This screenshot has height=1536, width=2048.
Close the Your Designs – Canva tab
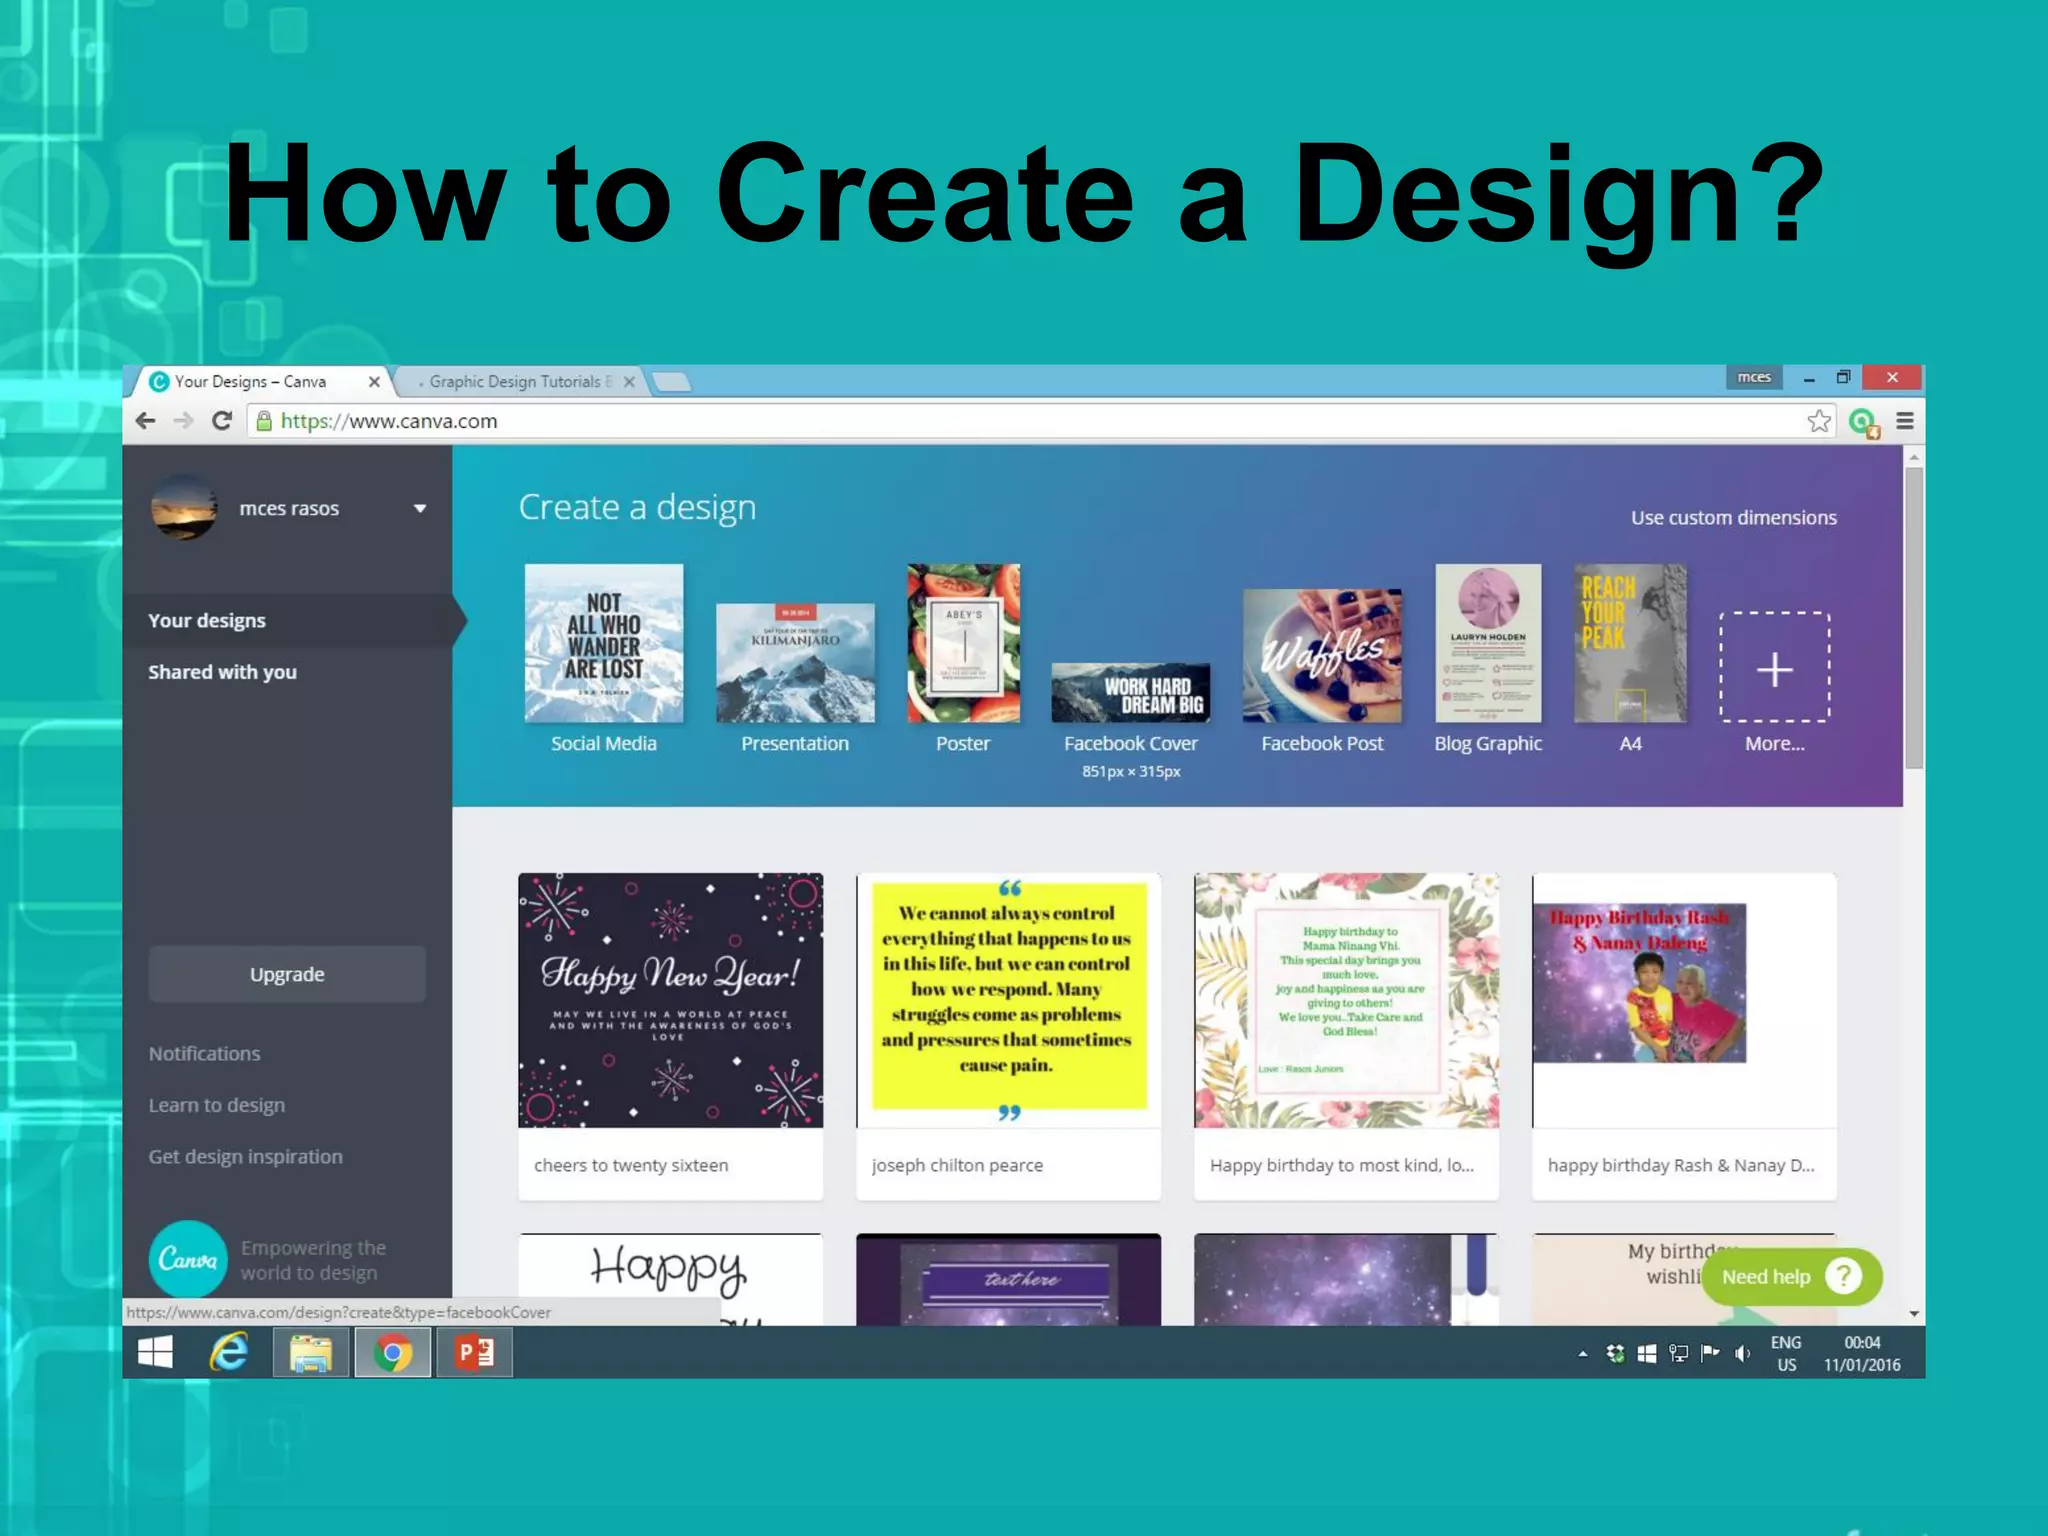[374, 382]
